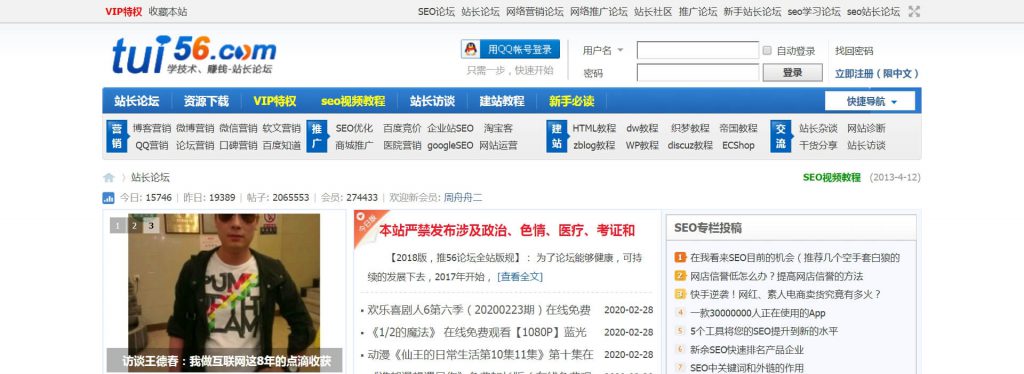This screenshot has width=1024, height=374.
Task: Click the blue 推广 category badge
Action: click(x=317, y=136)
